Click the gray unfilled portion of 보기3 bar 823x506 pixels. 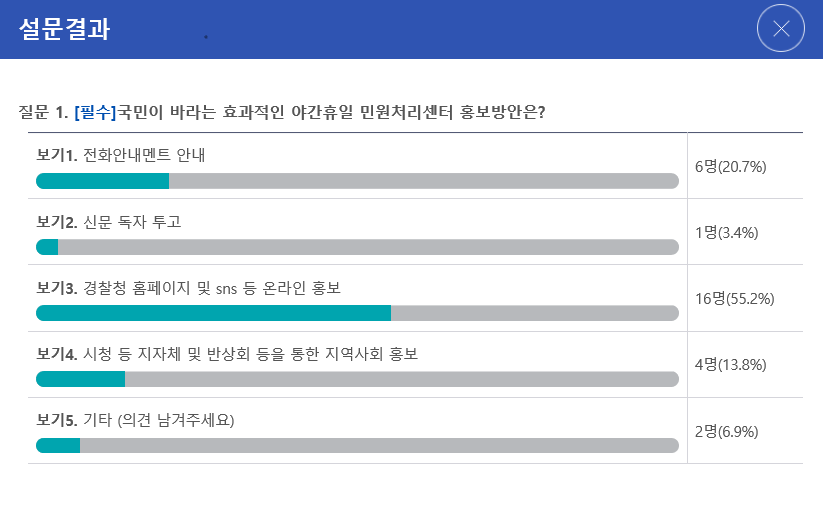pos(535,313)
